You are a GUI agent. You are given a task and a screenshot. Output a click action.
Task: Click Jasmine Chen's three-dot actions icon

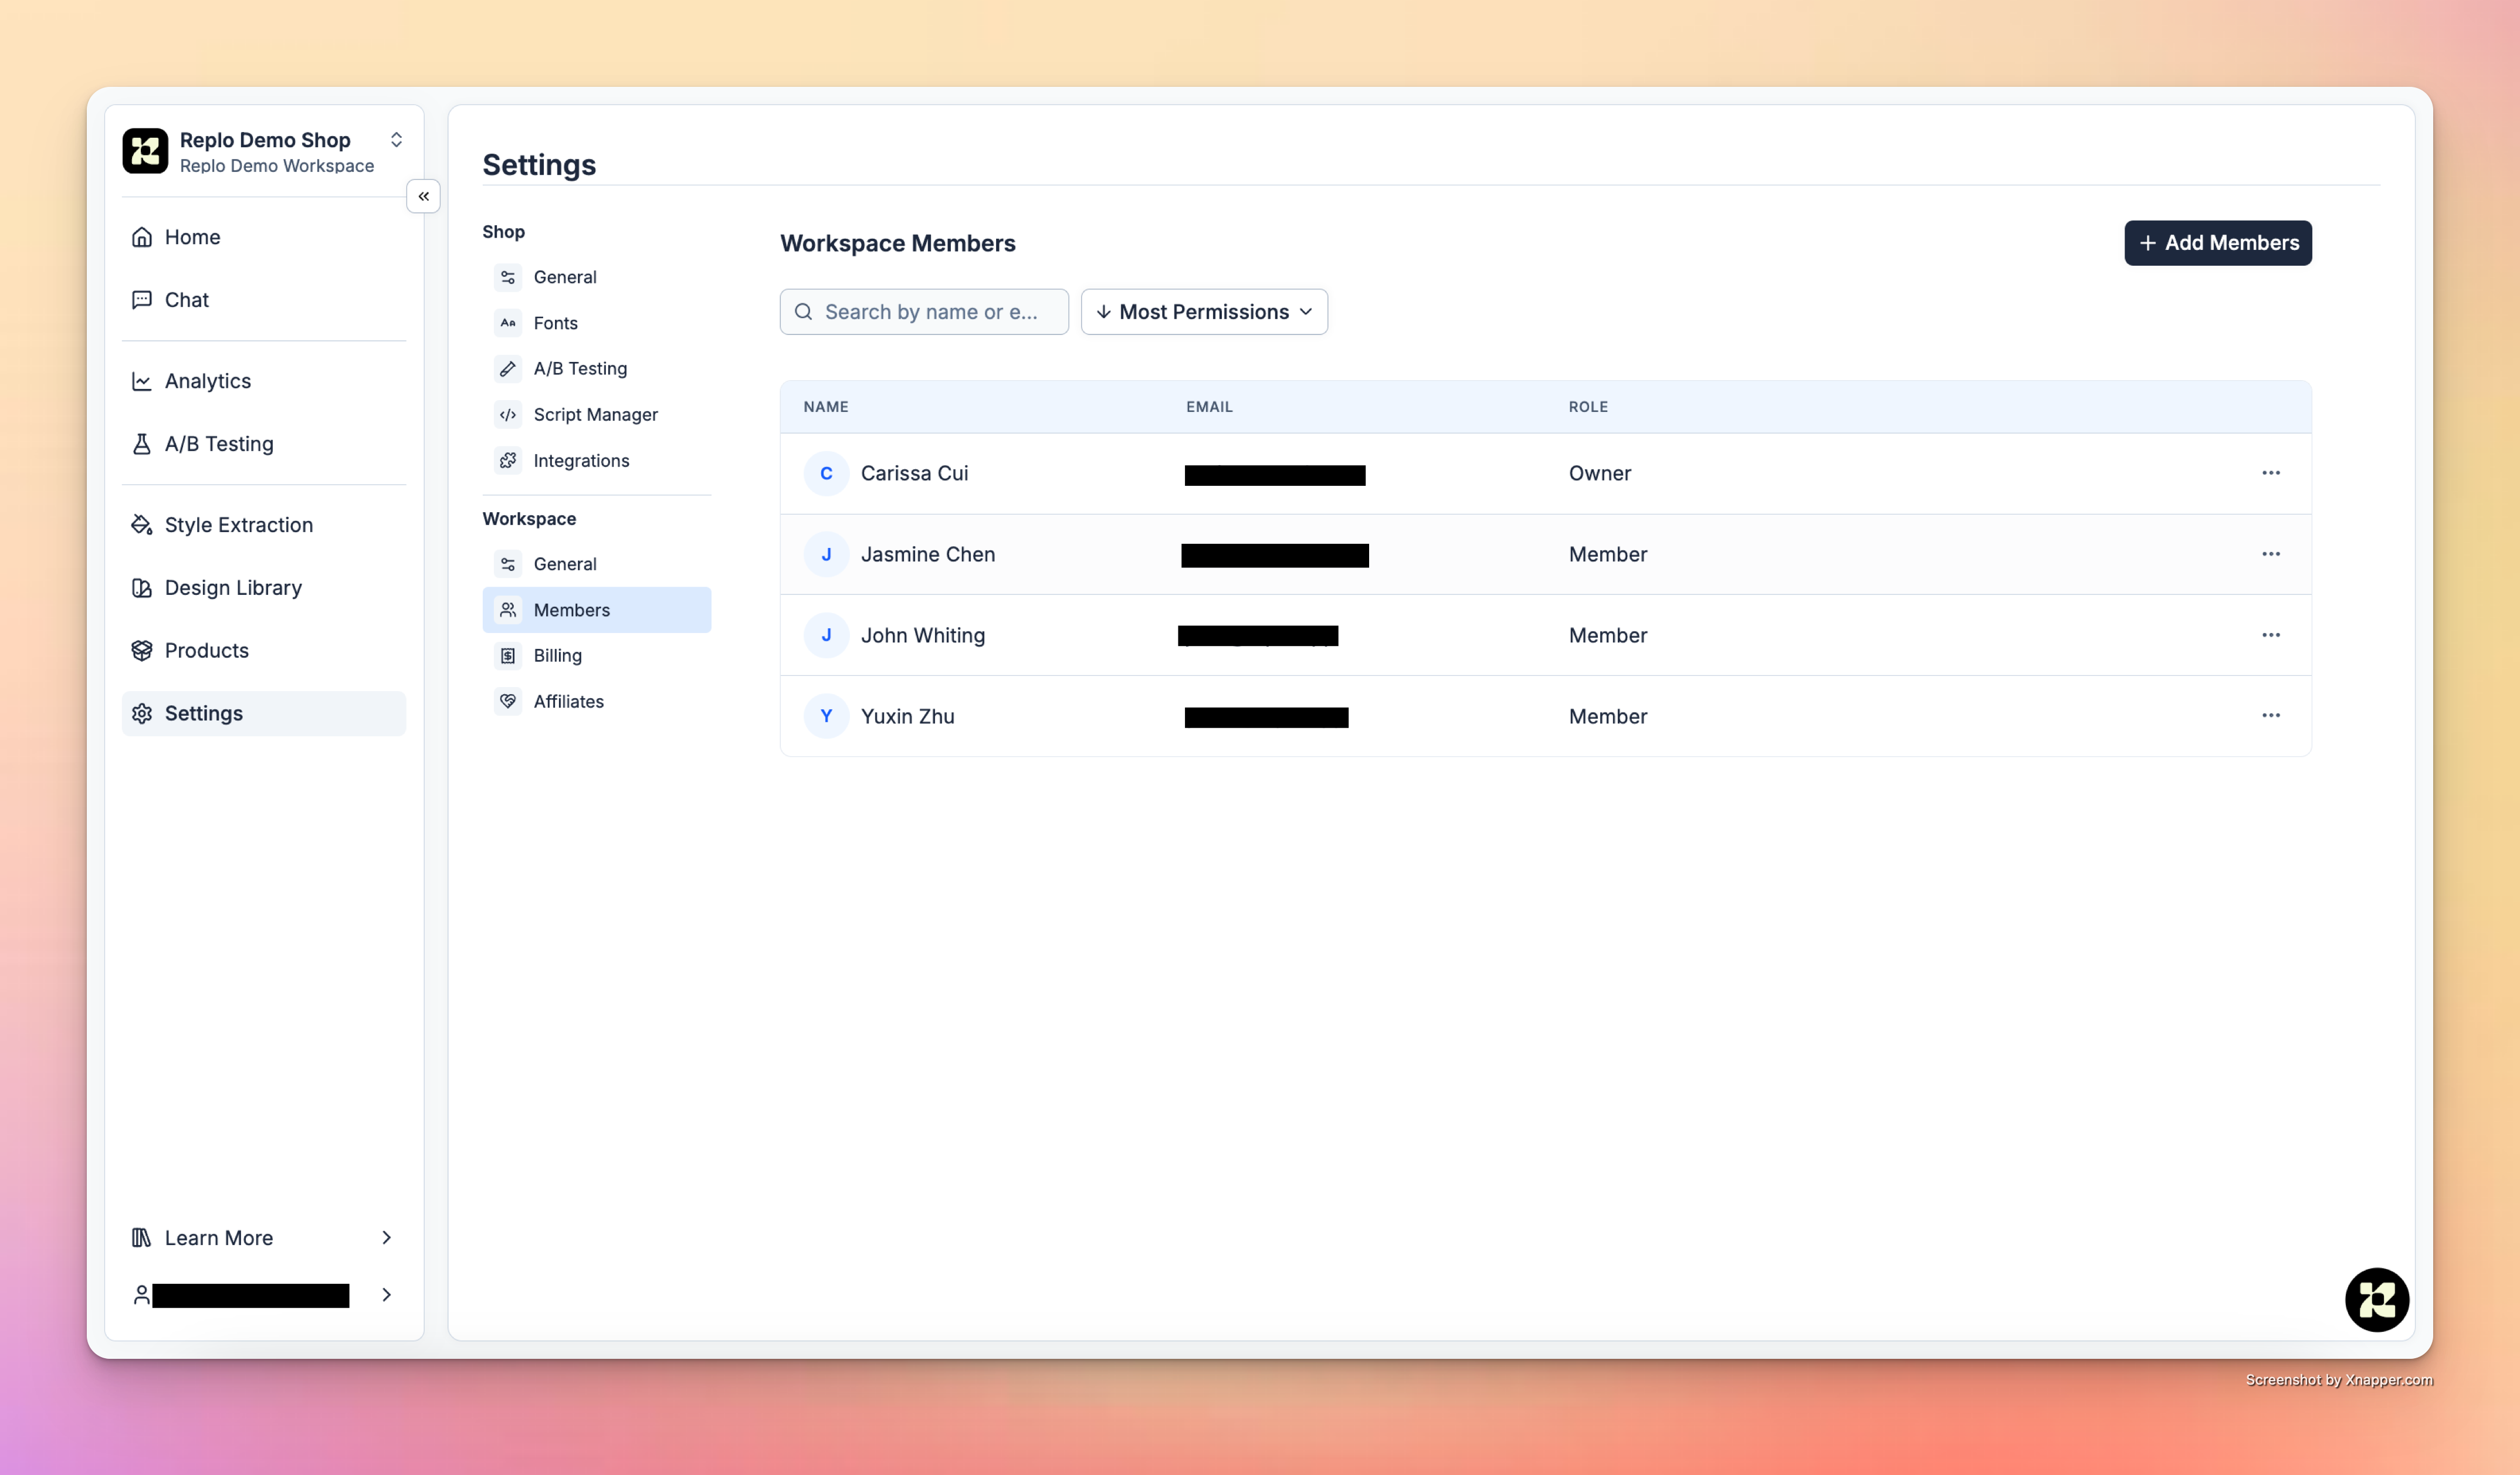pyautogui.click(x=2270, y=554)
